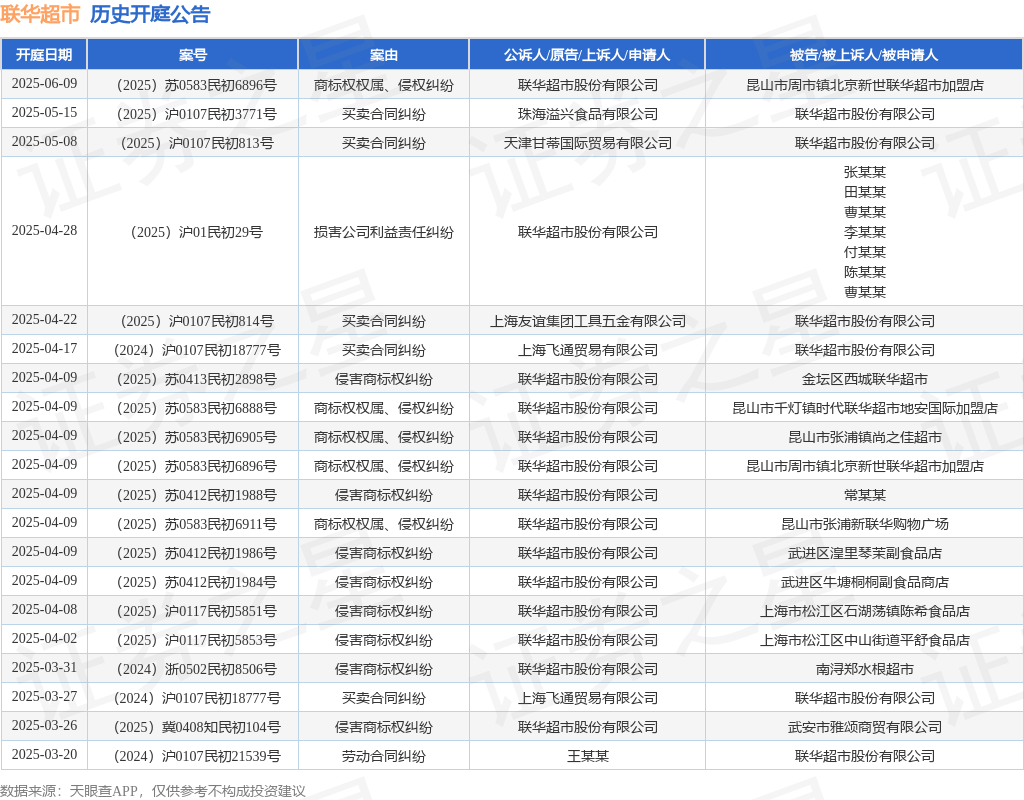Click case number (2025)苏0412民初1984号
The image size is (1024, 800).
coord(197,583)
